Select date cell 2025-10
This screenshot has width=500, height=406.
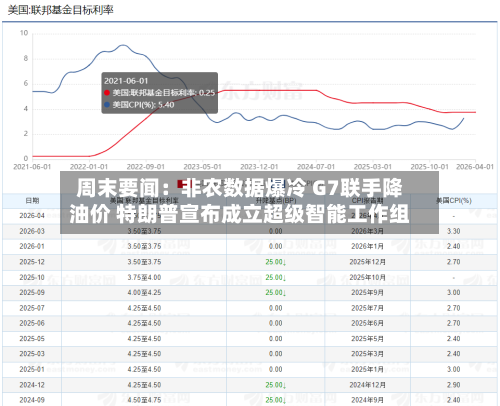pos(32,277)
